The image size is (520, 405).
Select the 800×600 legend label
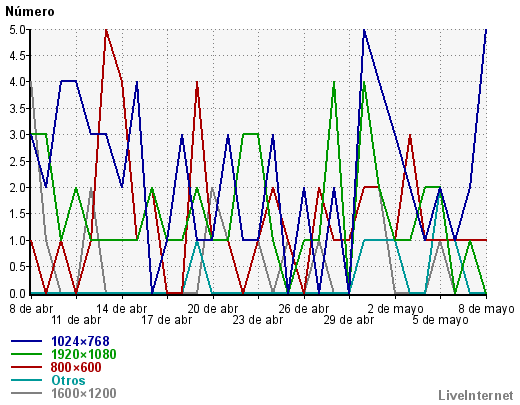point(76,367)
